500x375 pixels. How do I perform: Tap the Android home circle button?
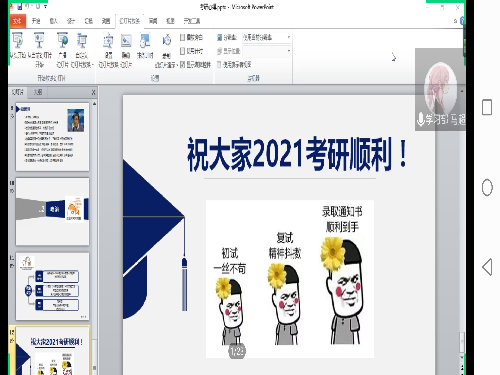tap(487, 187)
